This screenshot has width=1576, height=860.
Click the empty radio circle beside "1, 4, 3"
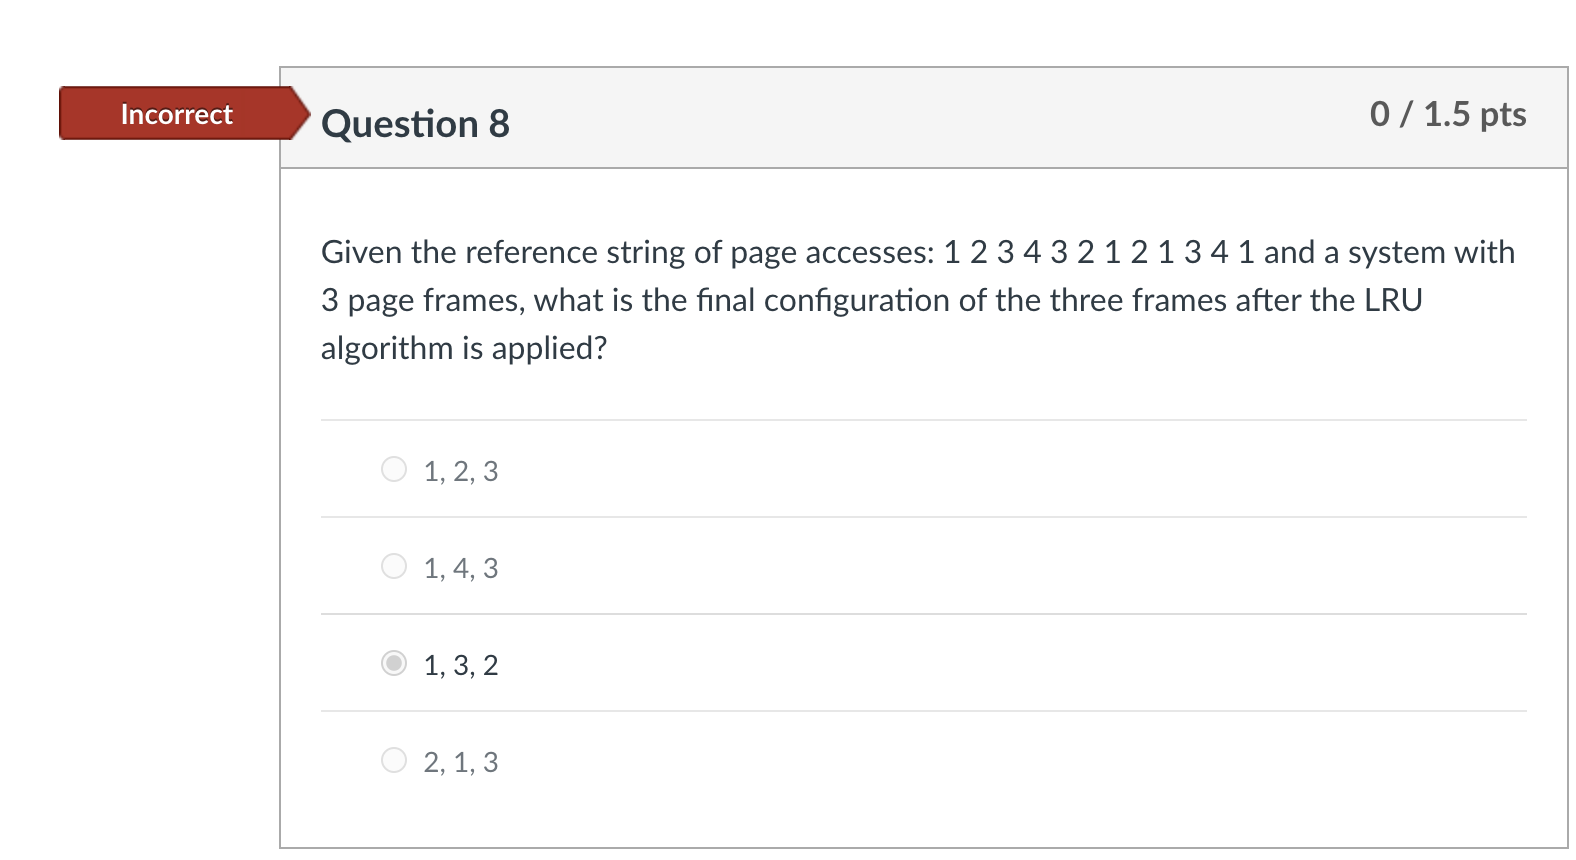click(394, 566)
